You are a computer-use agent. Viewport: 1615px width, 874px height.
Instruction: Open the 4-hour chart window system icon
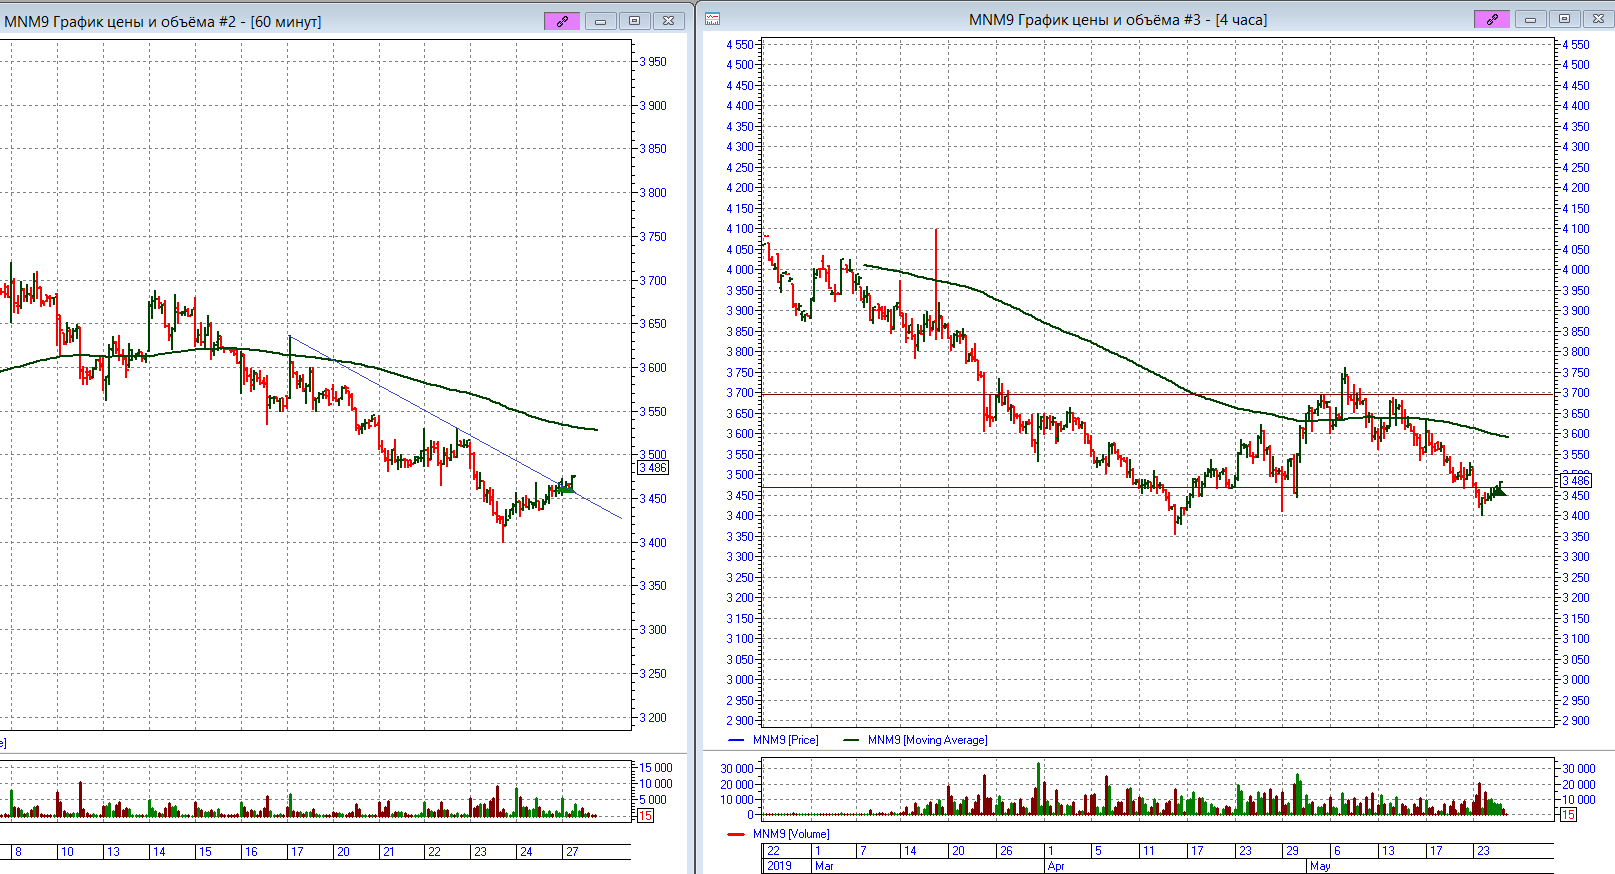click(x=712, y=19)
